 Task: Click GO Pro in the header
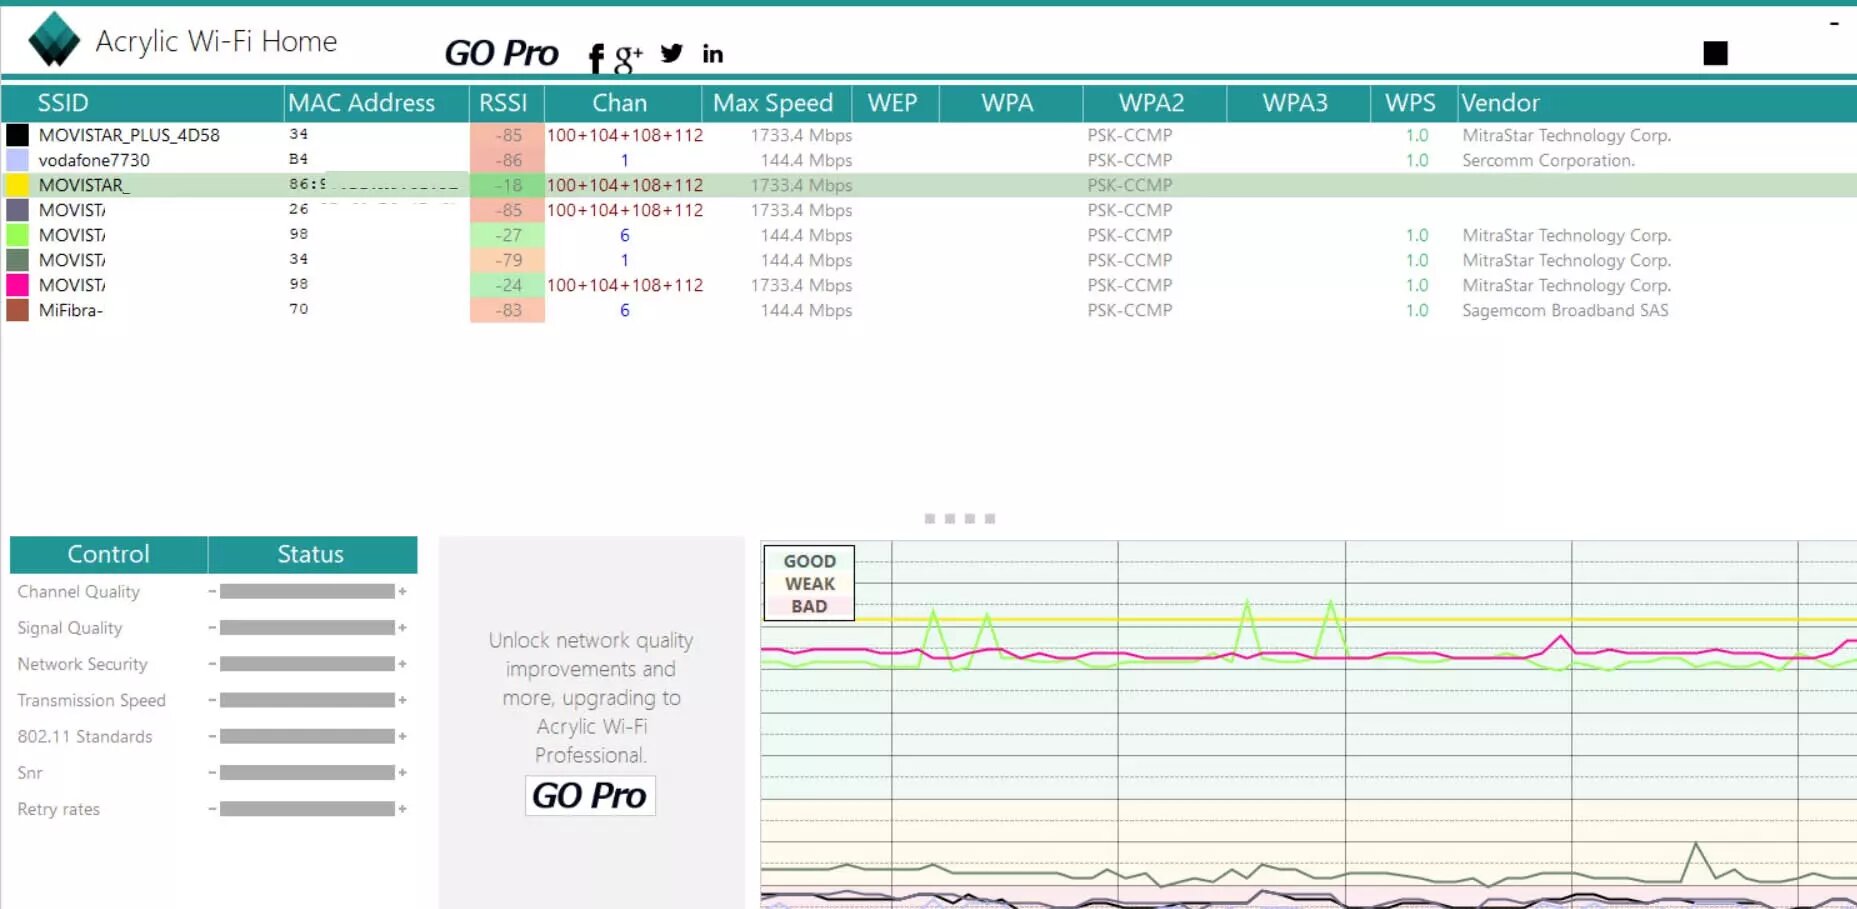pyautogui.click(x=501, y=53)
